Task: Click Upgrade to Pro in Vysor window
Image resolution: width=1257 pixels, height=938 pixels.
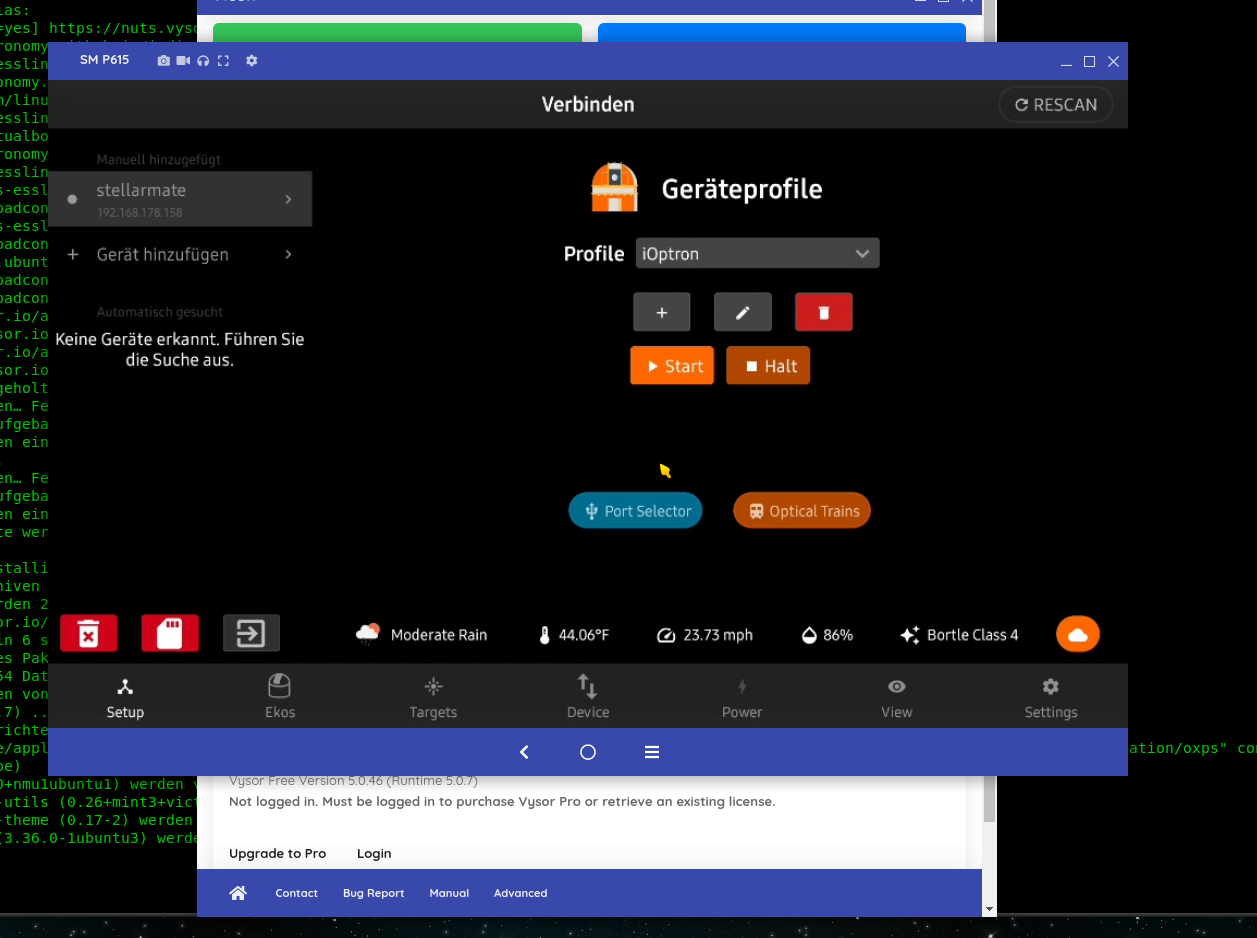Action: [278, 853]
